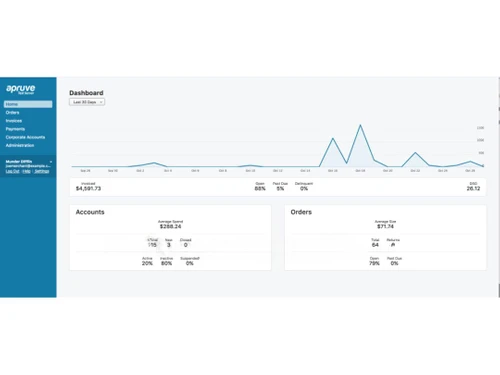Click the Dashboard heading
The image size is (500, 375).
86,93
